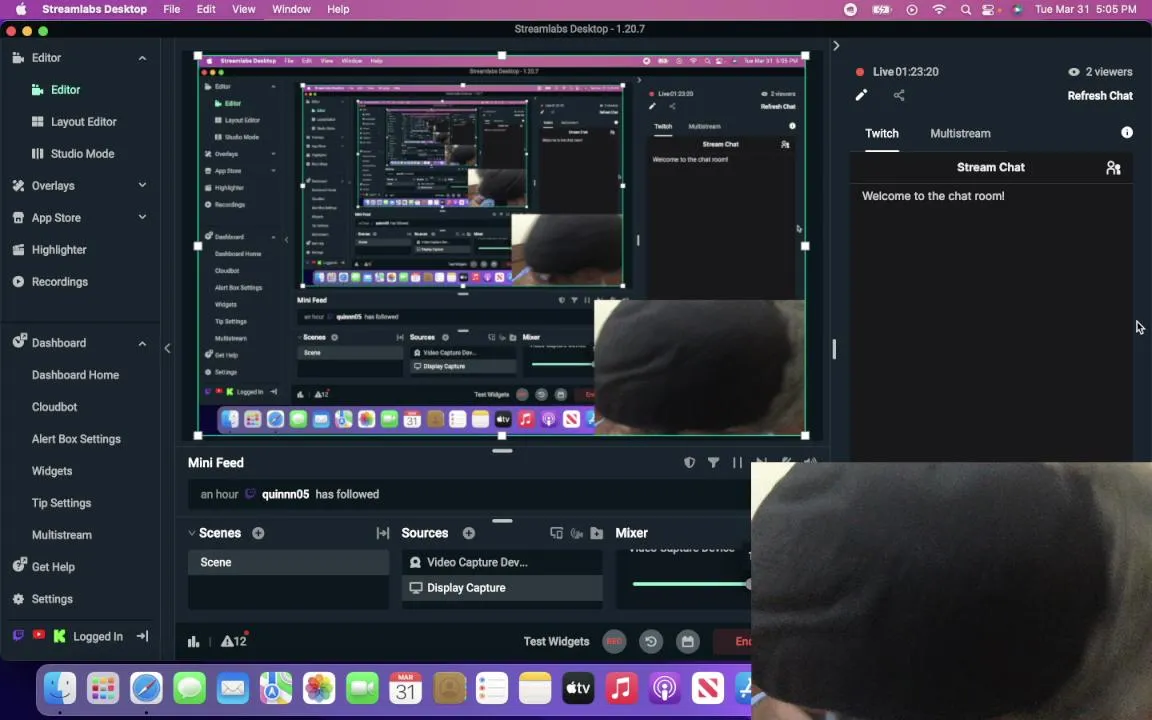This screenshot has width=1152, height=720.
Task: Open scene transitions icon in Scenes header
Action: coord(383,533)
